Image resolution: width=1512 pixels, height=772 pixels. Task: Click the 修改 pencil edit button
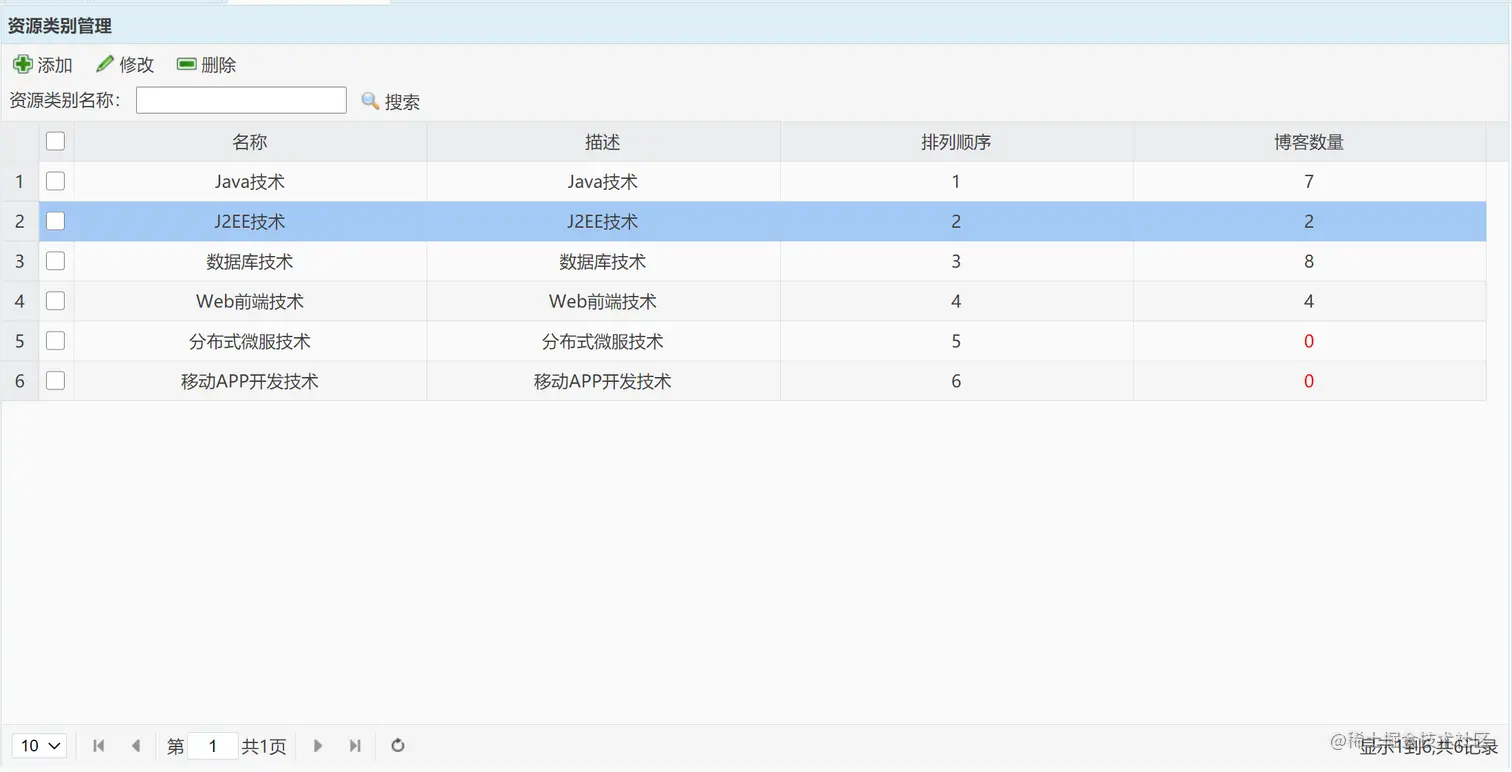pyautogui.click(x=125, y=65)
